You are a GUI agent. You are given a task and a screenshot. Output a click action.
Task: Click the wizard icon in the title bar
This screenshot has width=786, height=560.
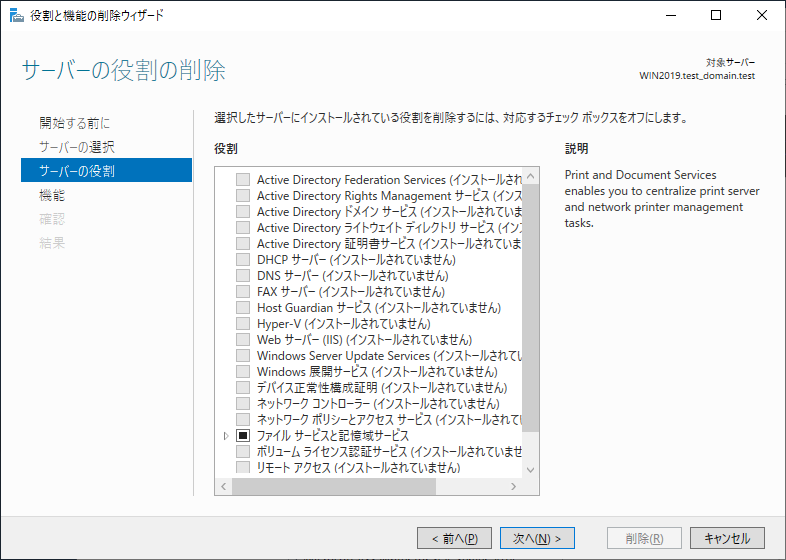point(17,15)
